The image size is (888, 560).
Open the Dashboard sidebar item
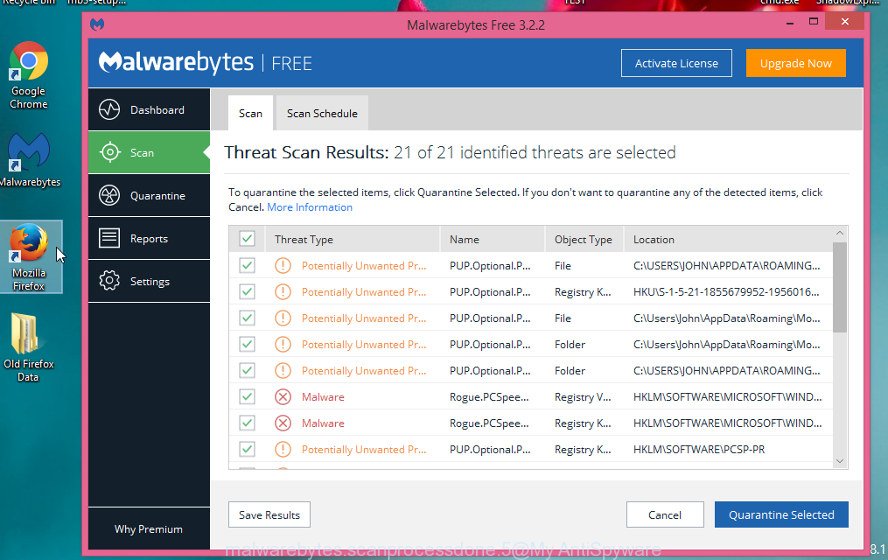coord(149,109)
